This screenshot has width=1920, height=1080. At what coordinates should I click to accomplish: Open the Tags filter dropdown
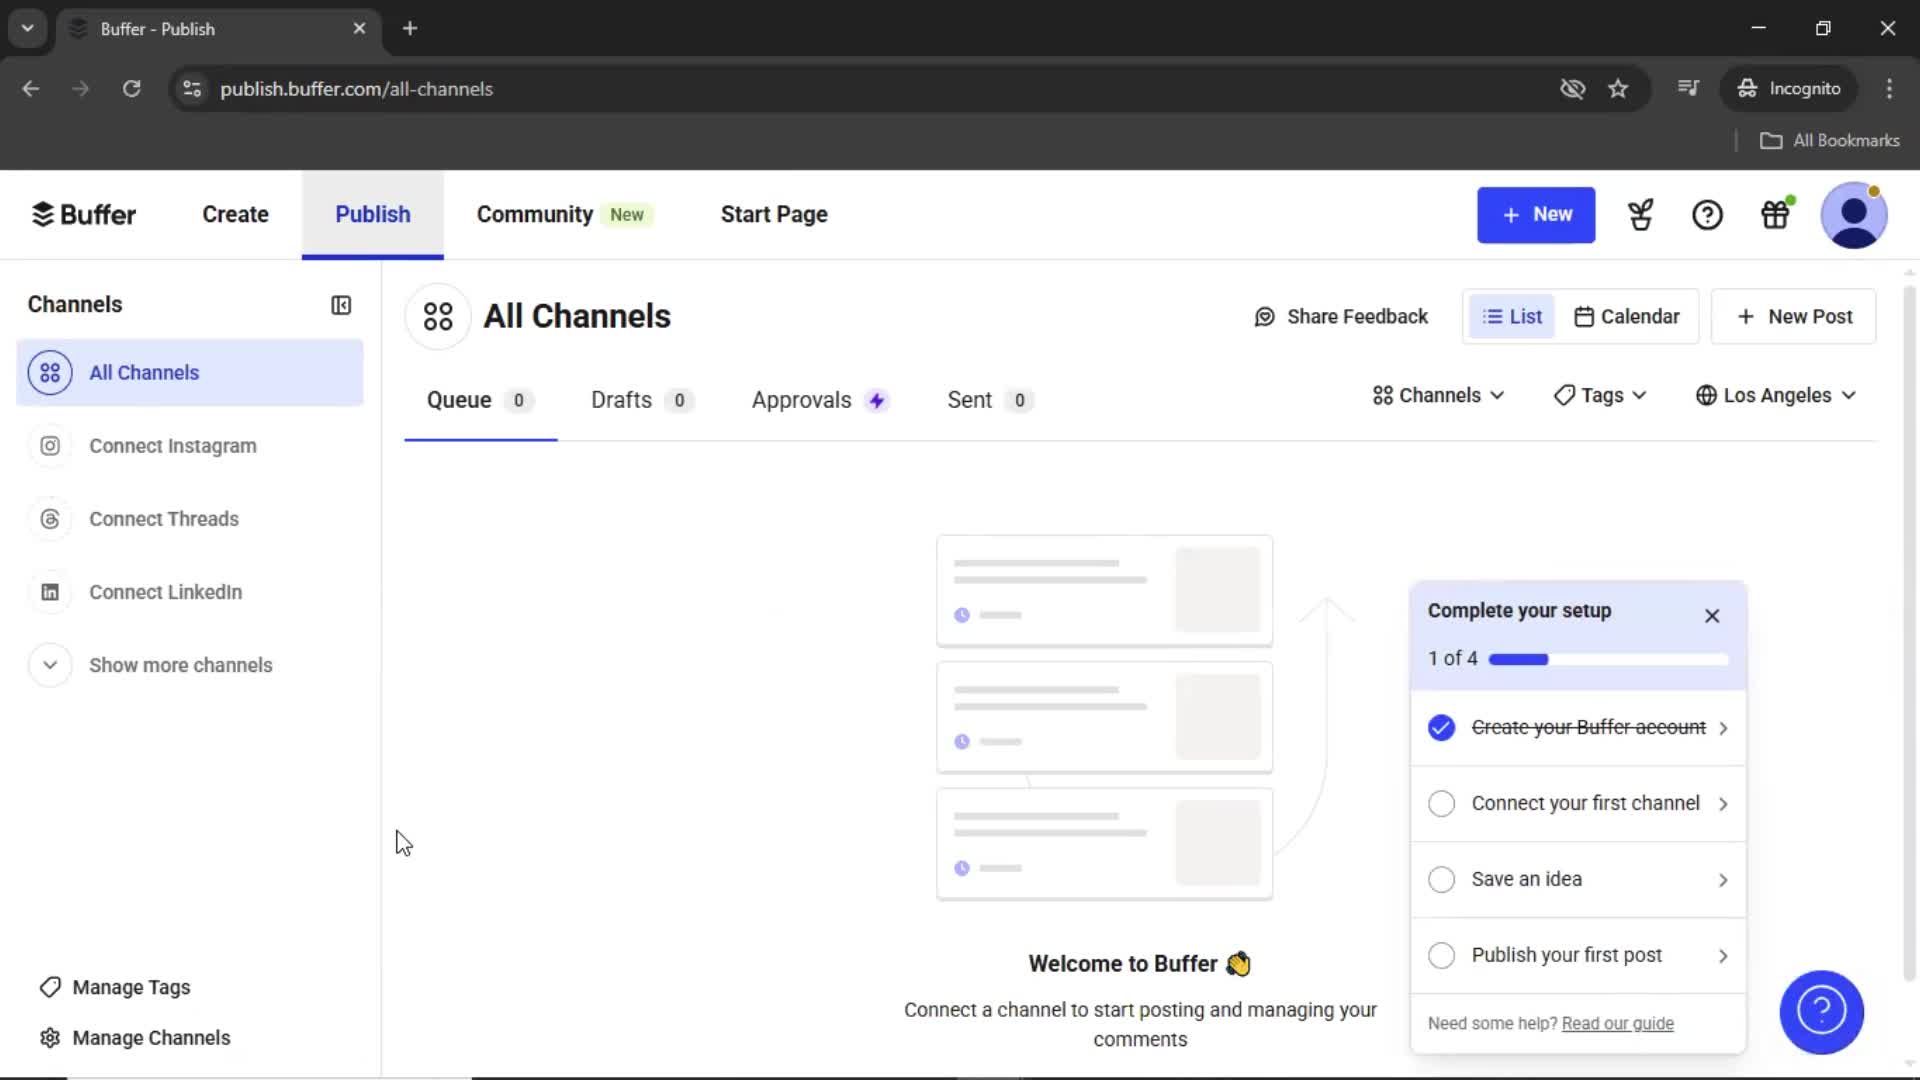click(1600, 396)
